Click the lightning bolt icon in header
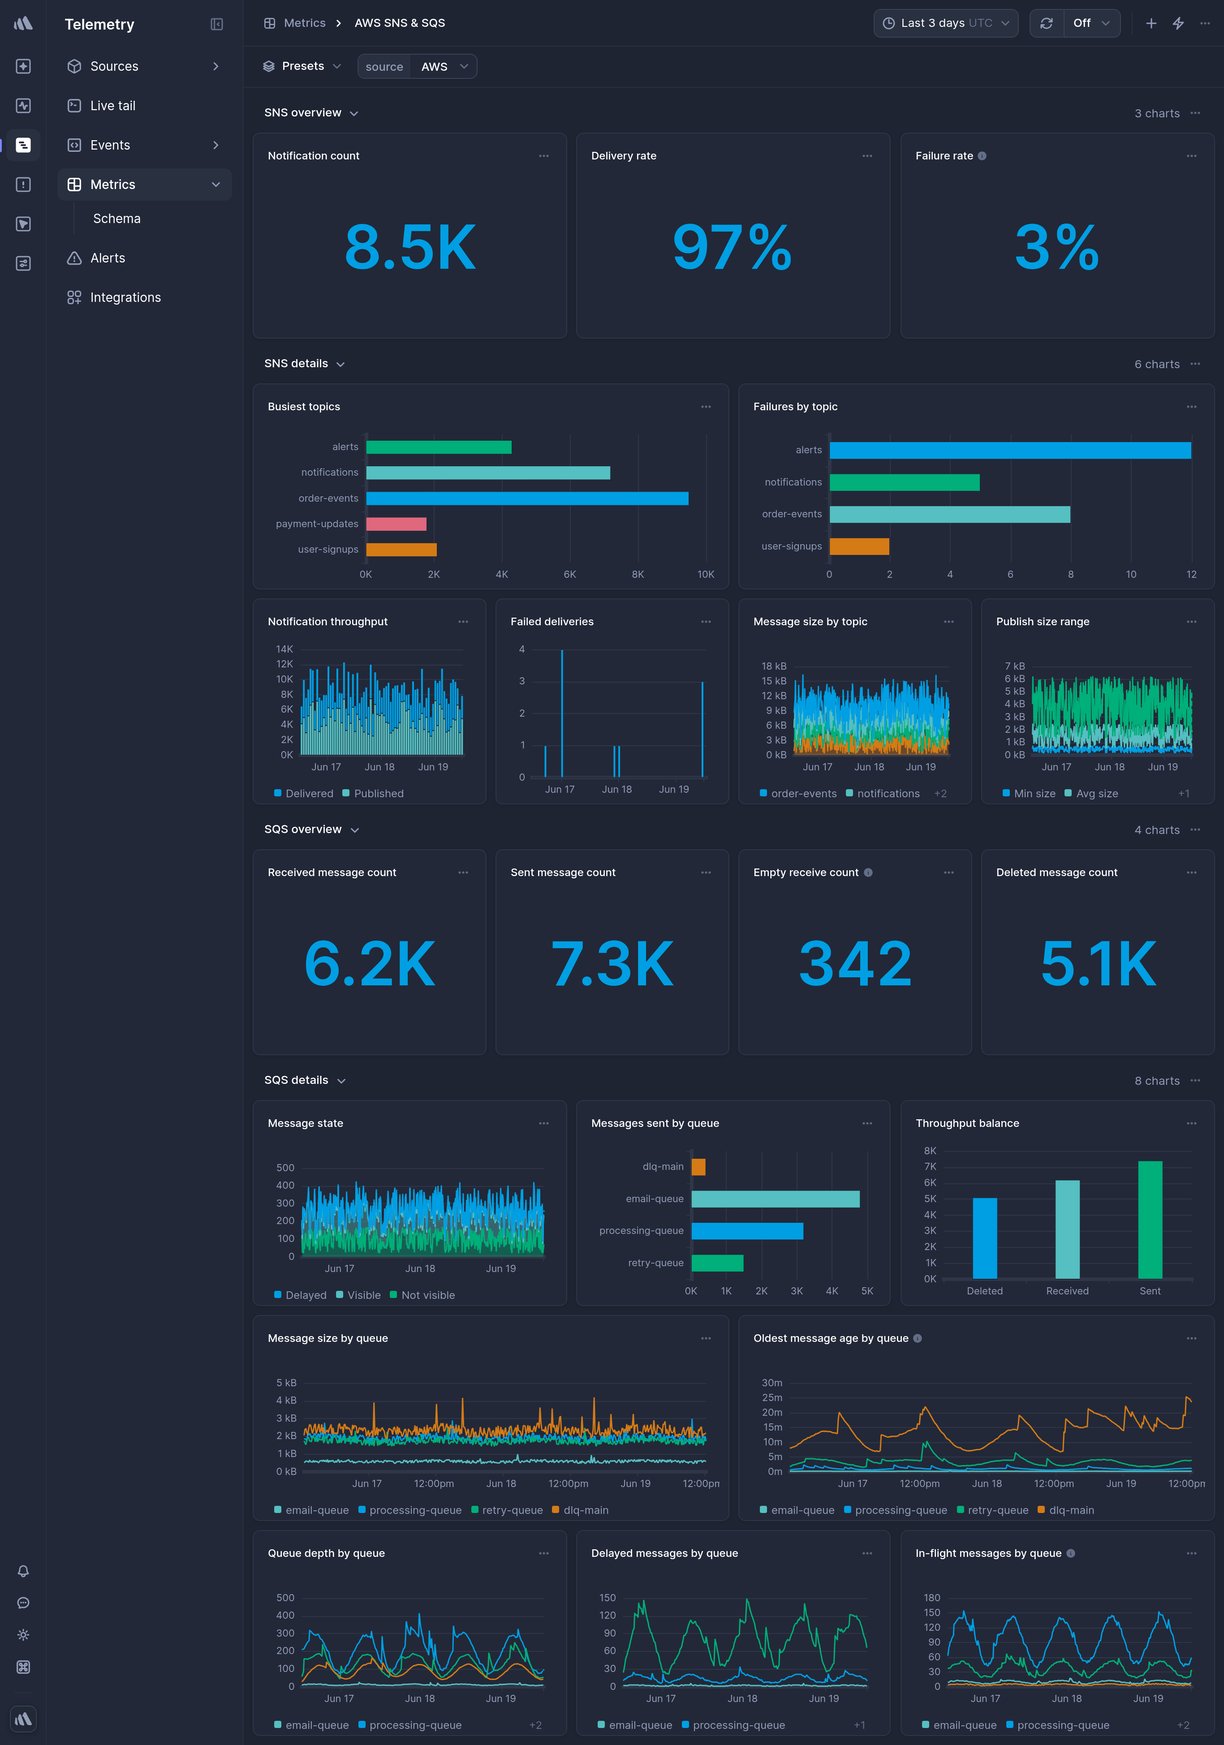1224x1745 pixels. pos(1178,23)
